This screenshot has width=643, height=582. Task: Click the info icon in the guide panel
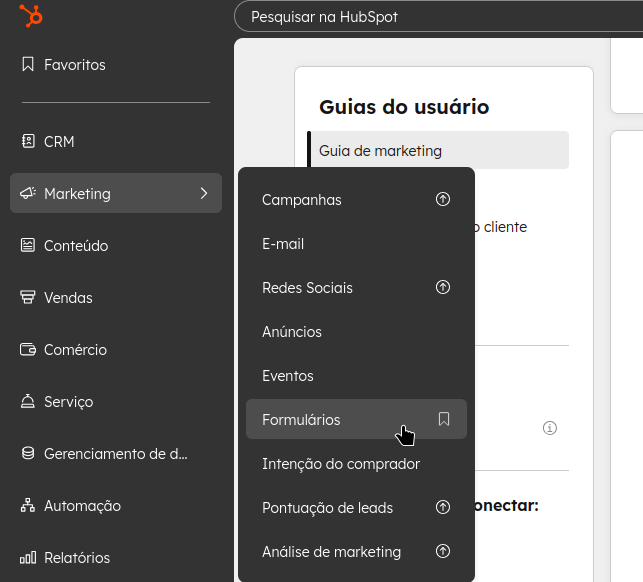coord(550,428)
